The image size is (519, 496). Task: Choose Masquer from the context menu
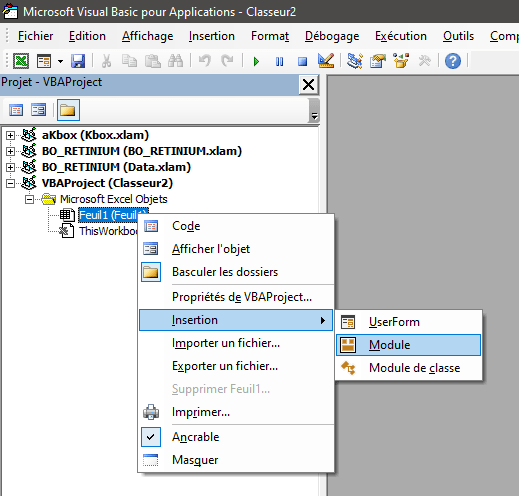[x=236, y=460]
